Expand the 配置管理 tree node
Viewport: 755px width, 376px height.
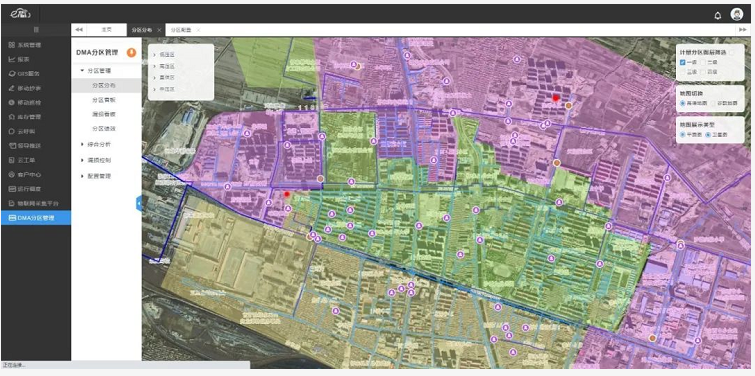tap(82, 176)
